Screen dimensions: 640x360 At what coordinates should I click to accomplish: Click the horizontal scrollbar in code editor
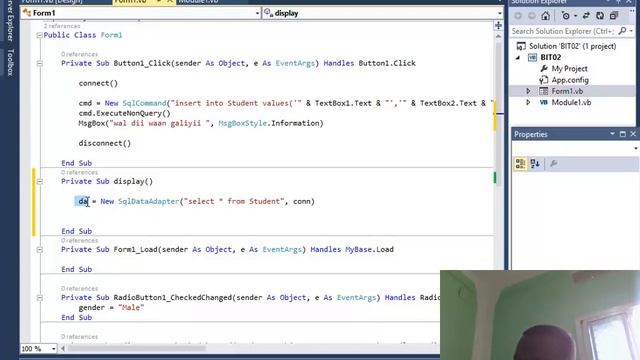click(137, 349)
